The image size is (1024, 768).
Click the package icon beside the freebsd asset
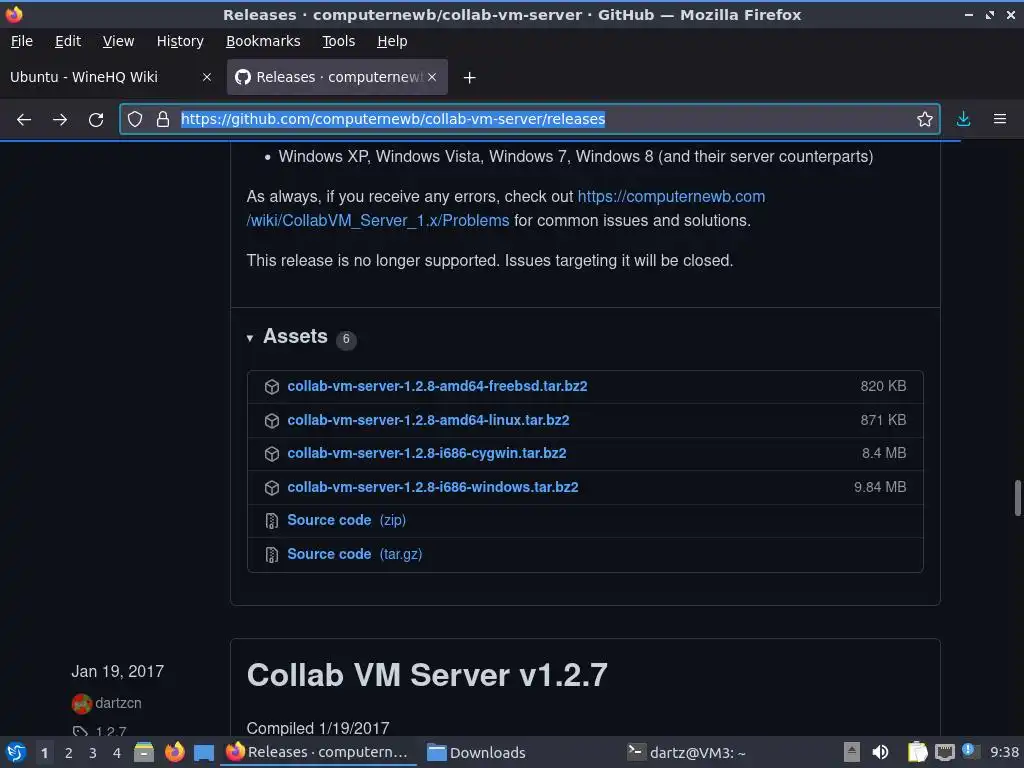tap(272, 387)
